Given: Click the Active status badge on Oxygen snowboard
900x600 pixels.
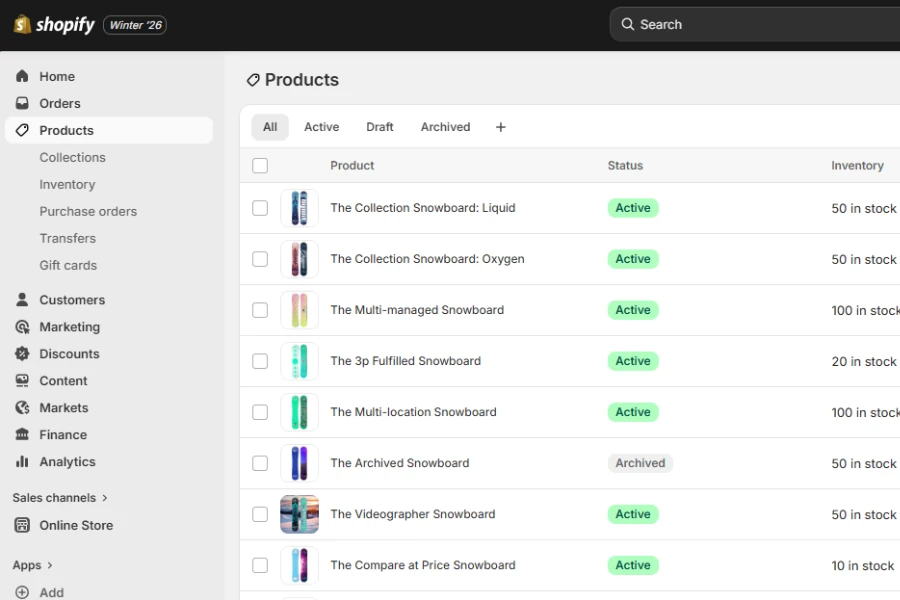Looking at the screenshot, I should click(632, 259).
